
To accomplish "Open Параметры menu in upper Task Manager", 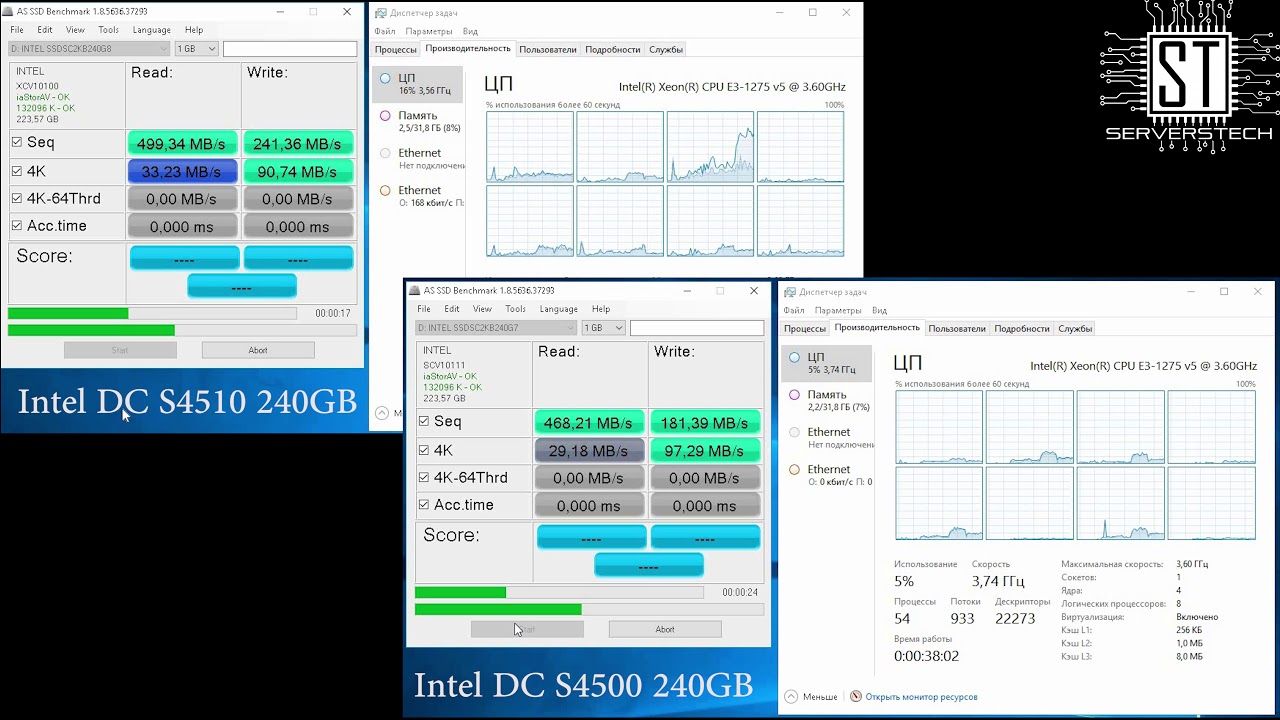I will tap(429, 31).
